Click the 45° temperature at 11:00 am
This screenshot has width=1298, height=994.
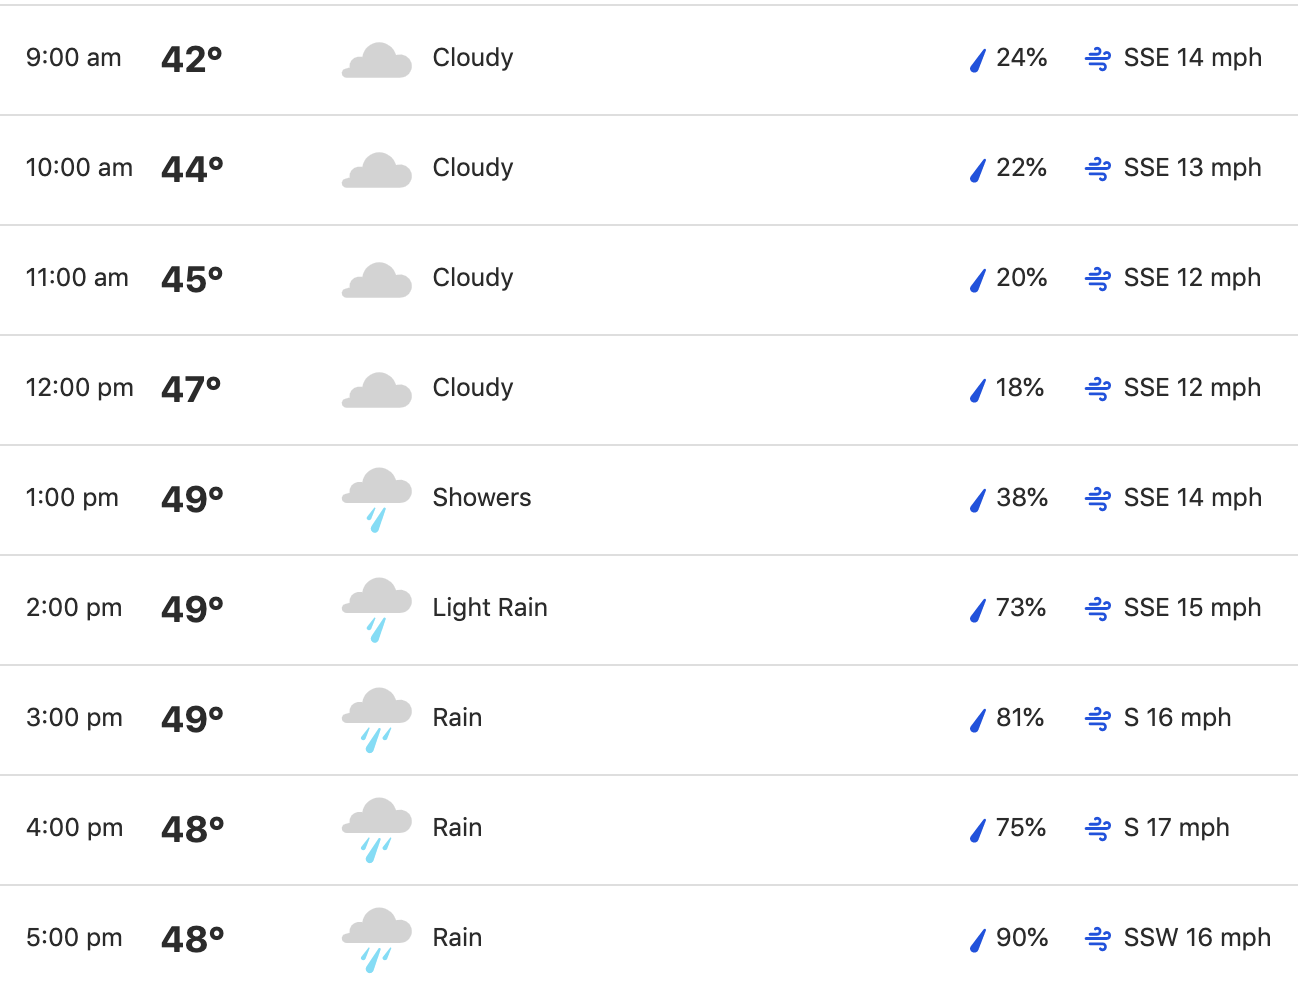coord(192,279)
